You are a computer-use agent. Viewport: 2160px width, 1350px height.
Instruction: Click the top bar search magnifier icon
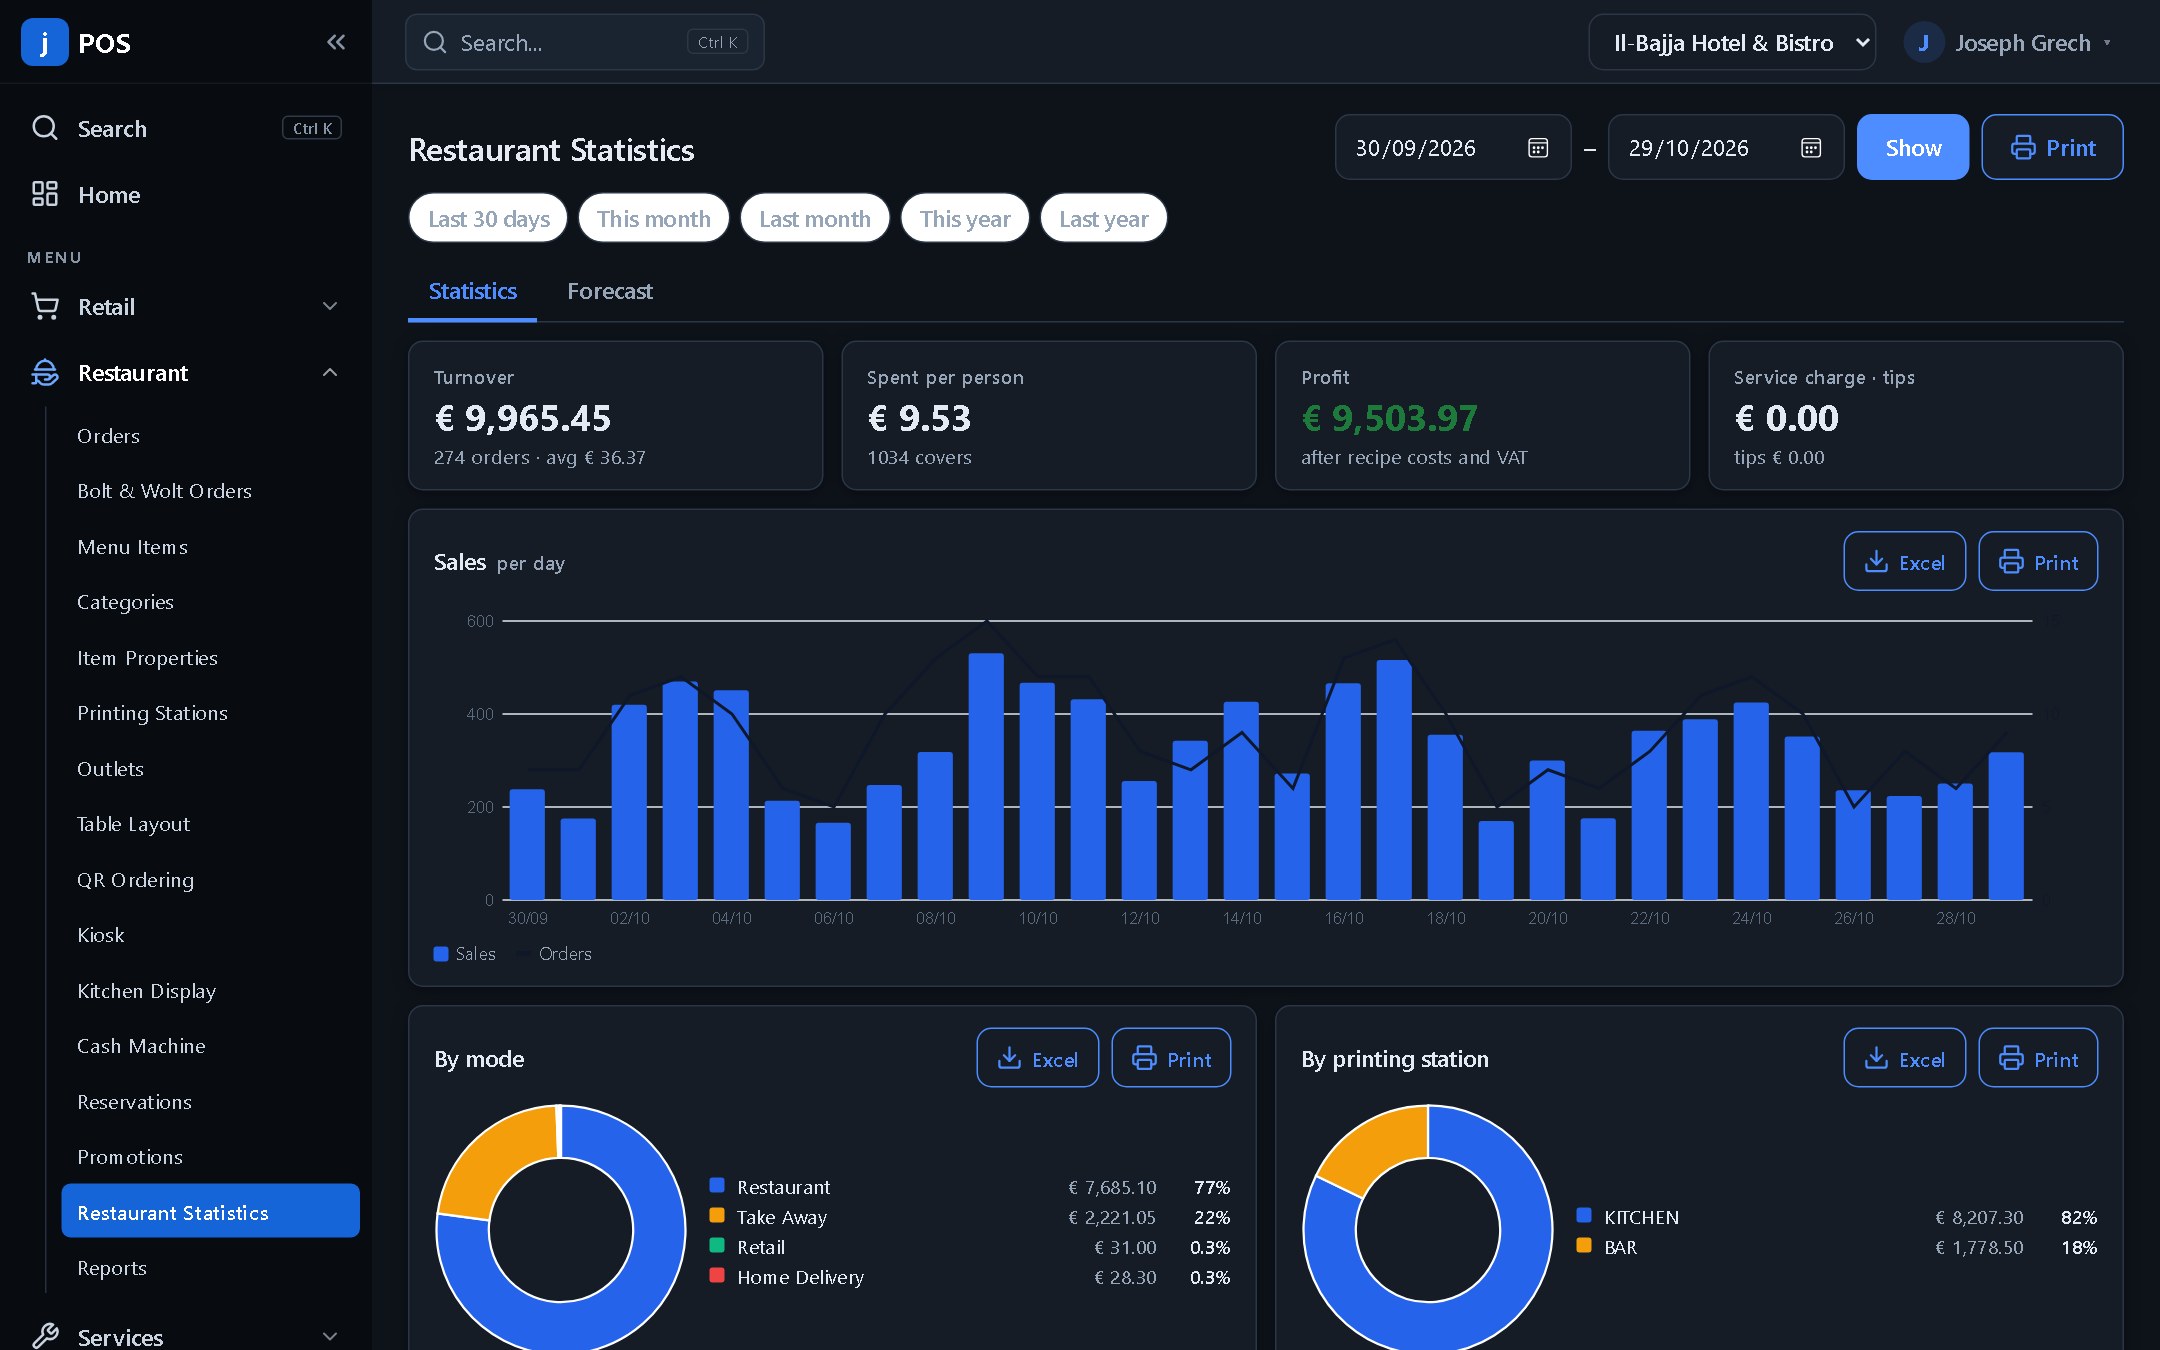(x=435, y=42)
